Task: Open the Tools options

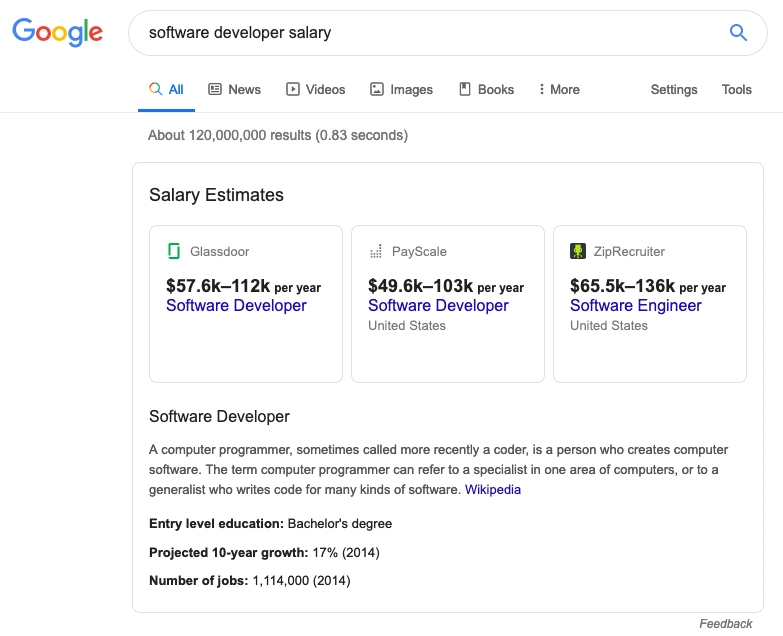Action: (x=737, y=89)
